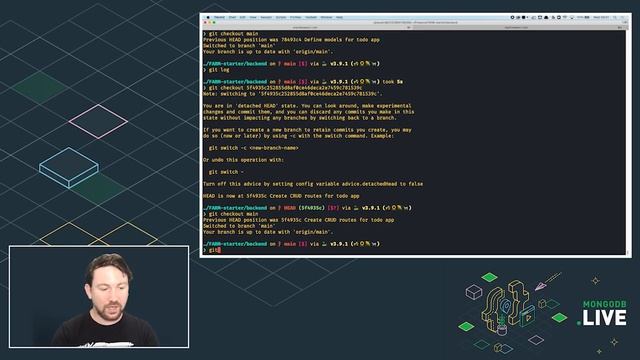Screen dimensions: 640x360
Task: Open Spotlight search in menu bar
Action: pos(615,18)
